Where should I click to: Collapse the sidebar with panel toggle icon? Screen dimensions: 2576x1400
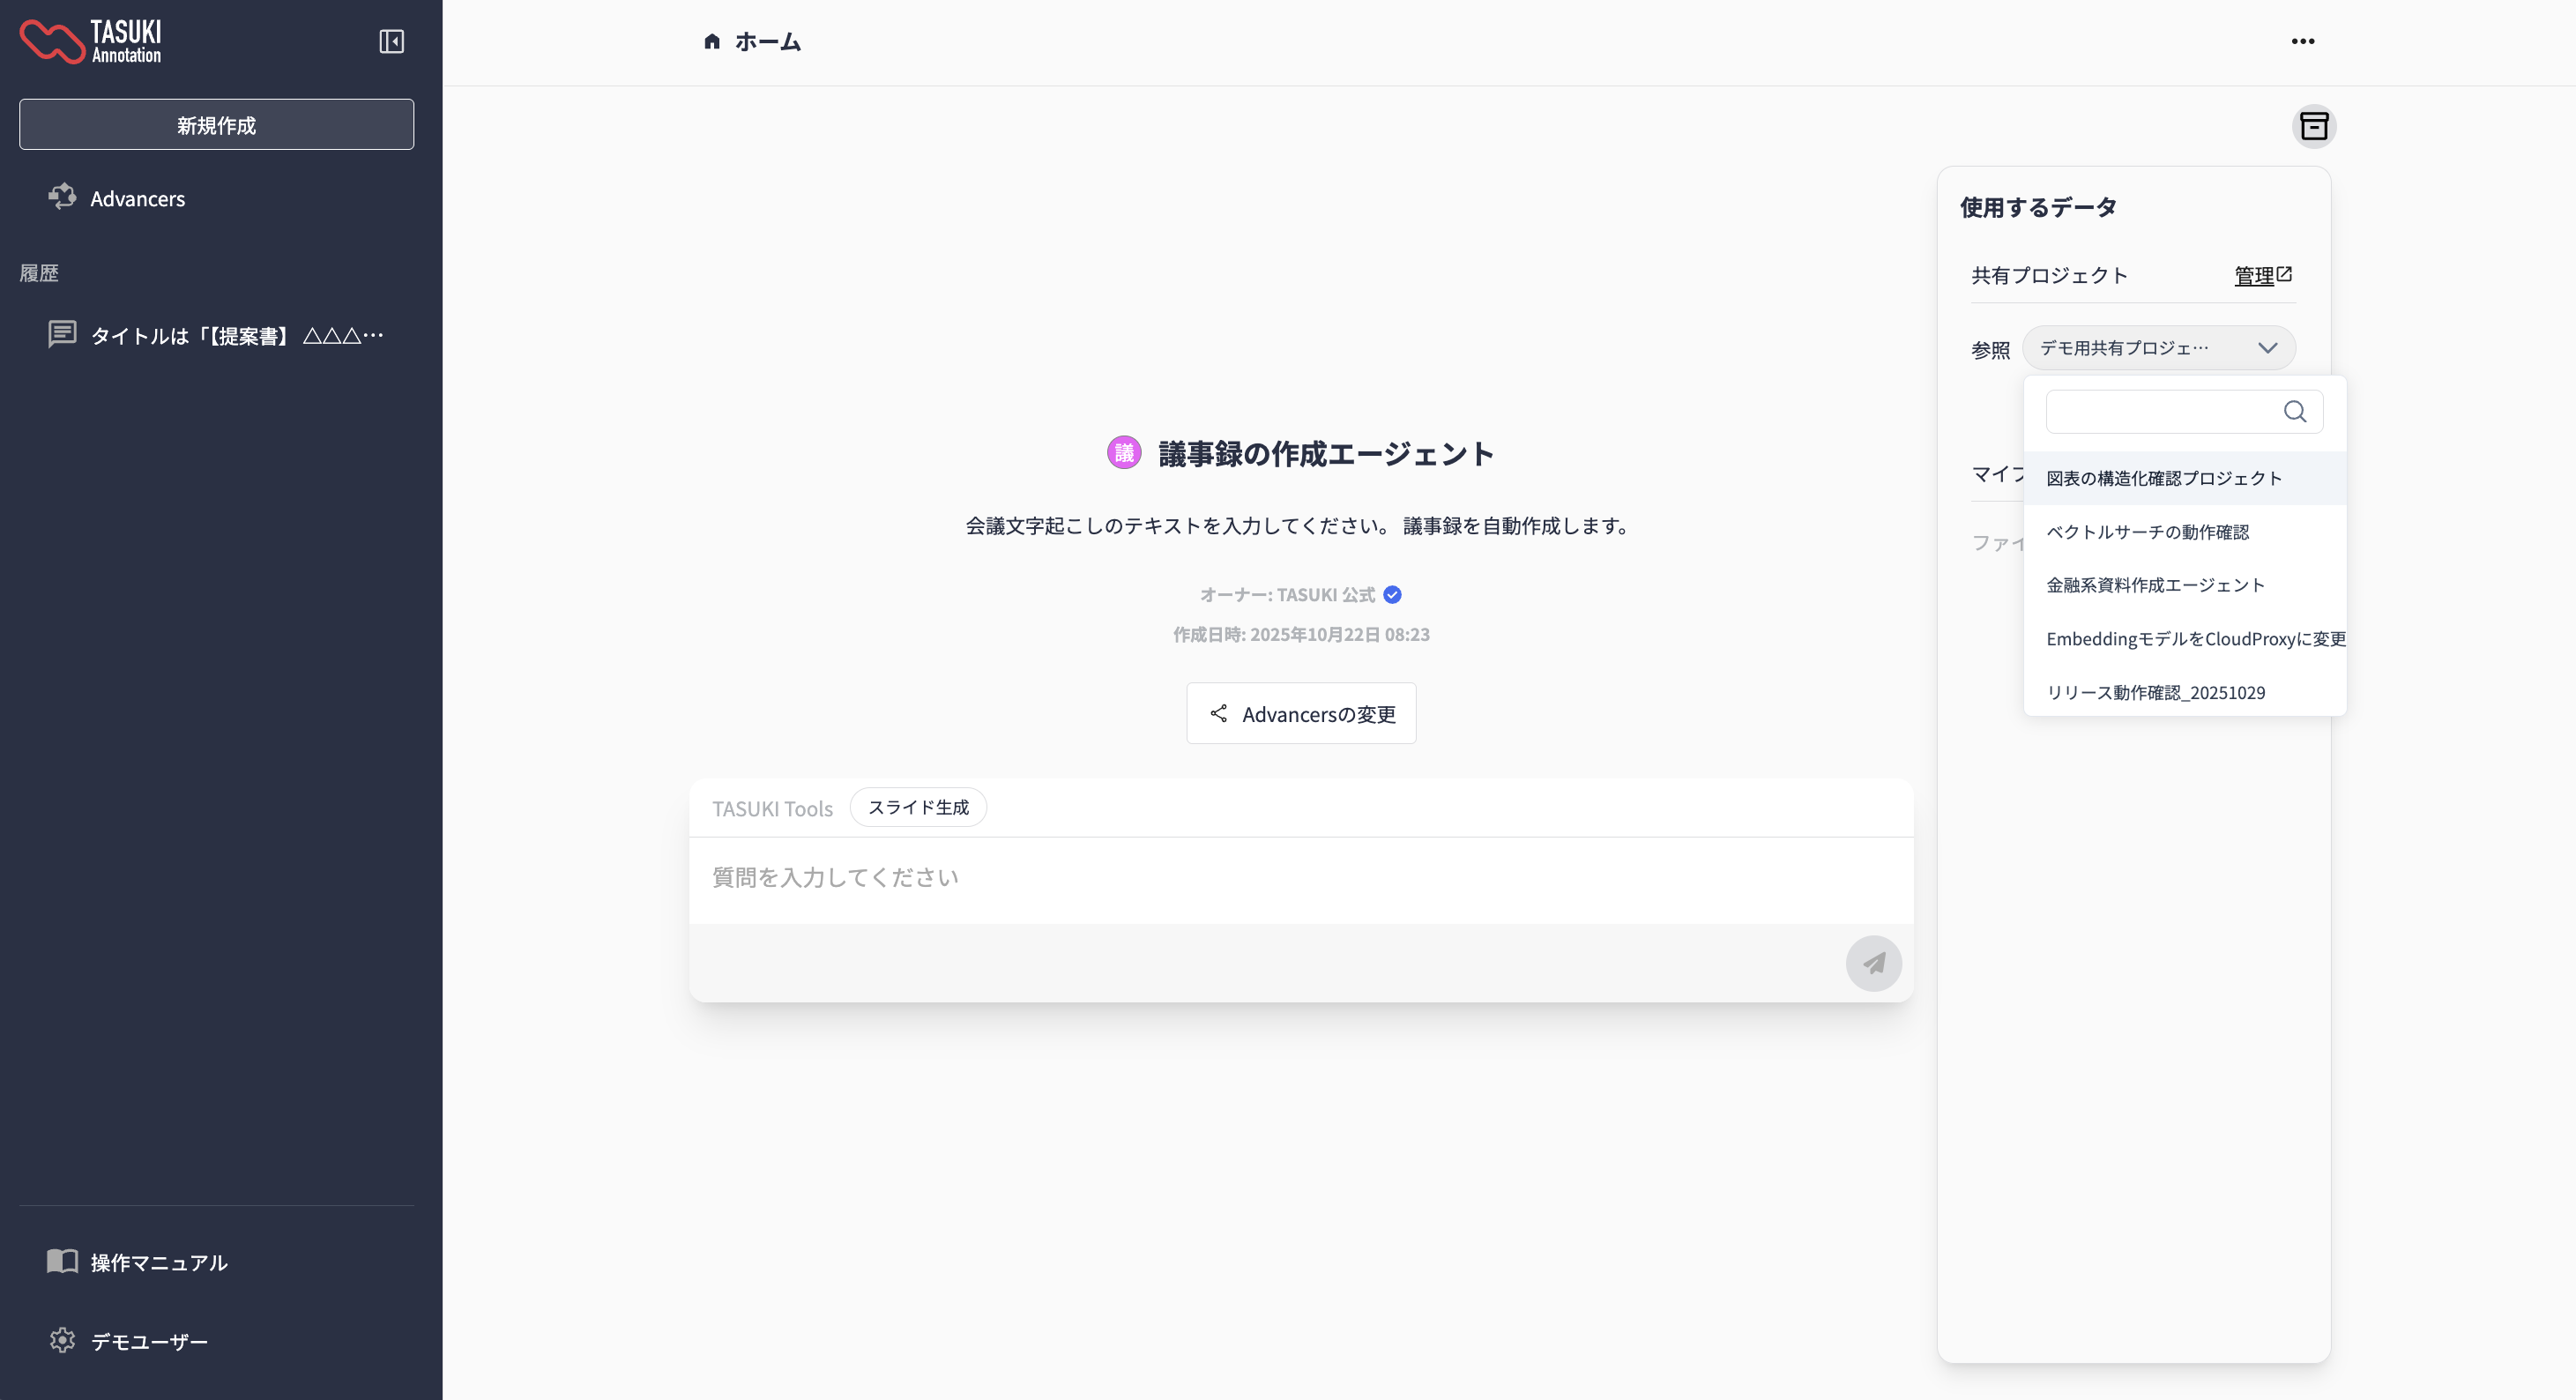click(391, 41)
